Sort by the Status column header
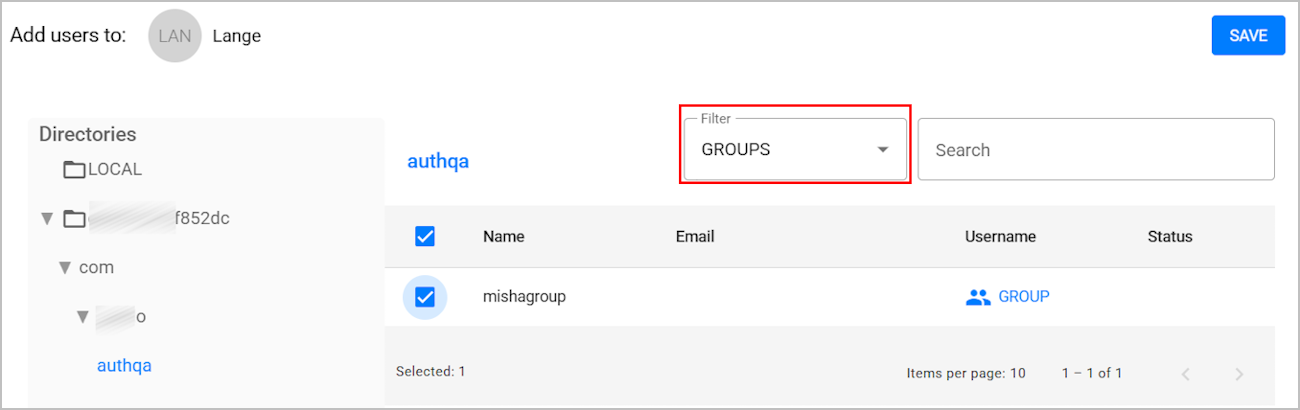The width and height of the screenshot is (1300, 410). coord(1170,237)
